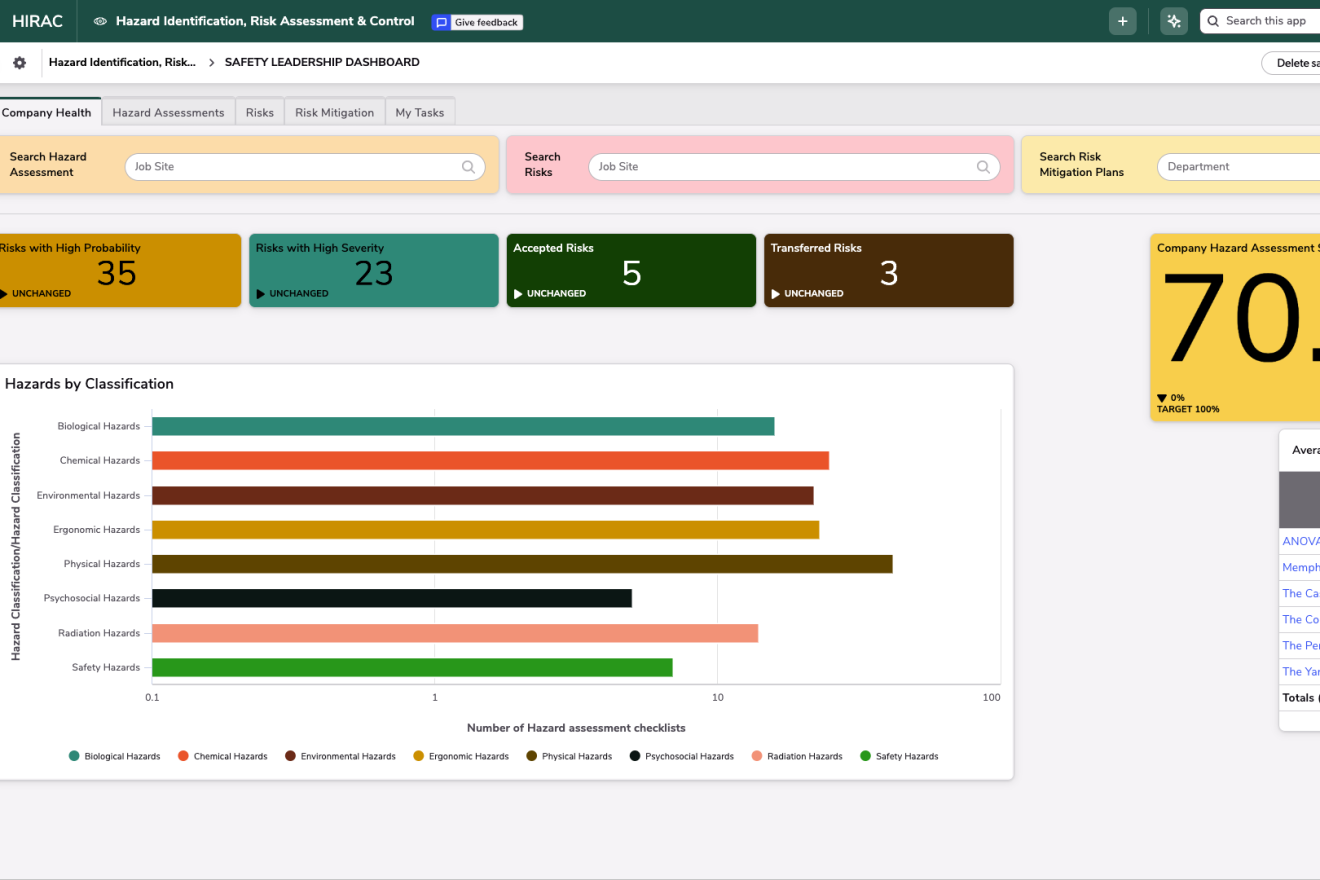Click the eye icon beside app title
This screenshot has width=1320, height=880.
point(100,21)
